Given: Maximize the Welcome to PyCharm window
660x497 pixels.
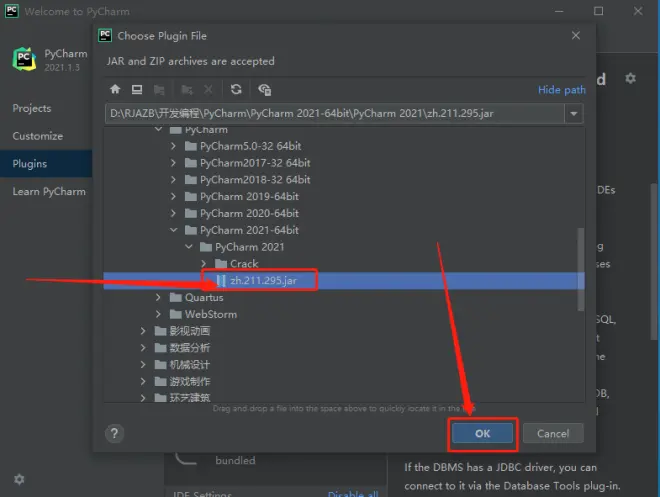Looking at the screenshot, I should [x=598, y=11].
